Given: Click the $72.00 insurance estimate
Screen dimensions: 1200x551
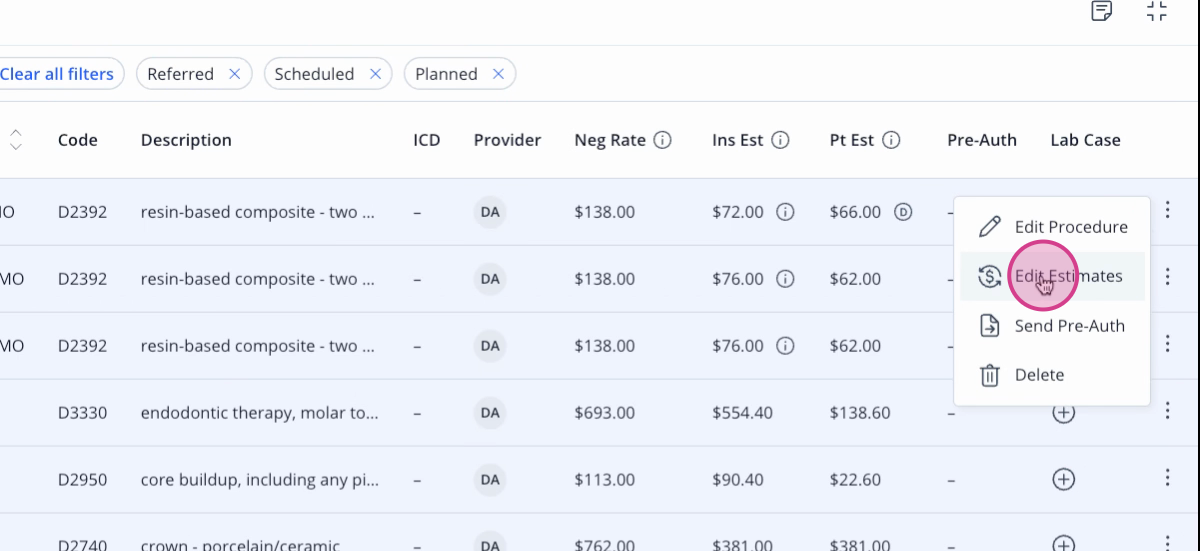Looking at the screenshot, I should (x=738, y=212).
